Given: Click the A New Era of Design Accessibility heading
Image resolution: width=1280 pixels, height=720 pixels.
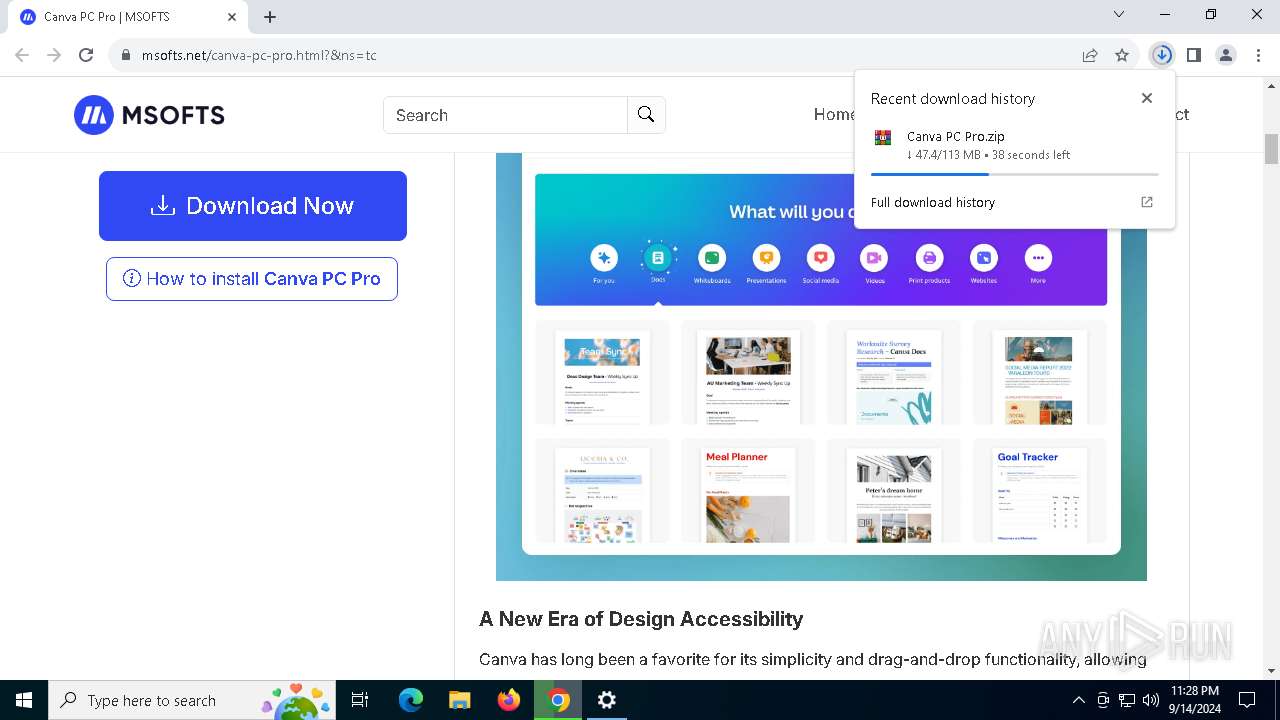Looking at the screenshot, I should (x=641, y=619).
